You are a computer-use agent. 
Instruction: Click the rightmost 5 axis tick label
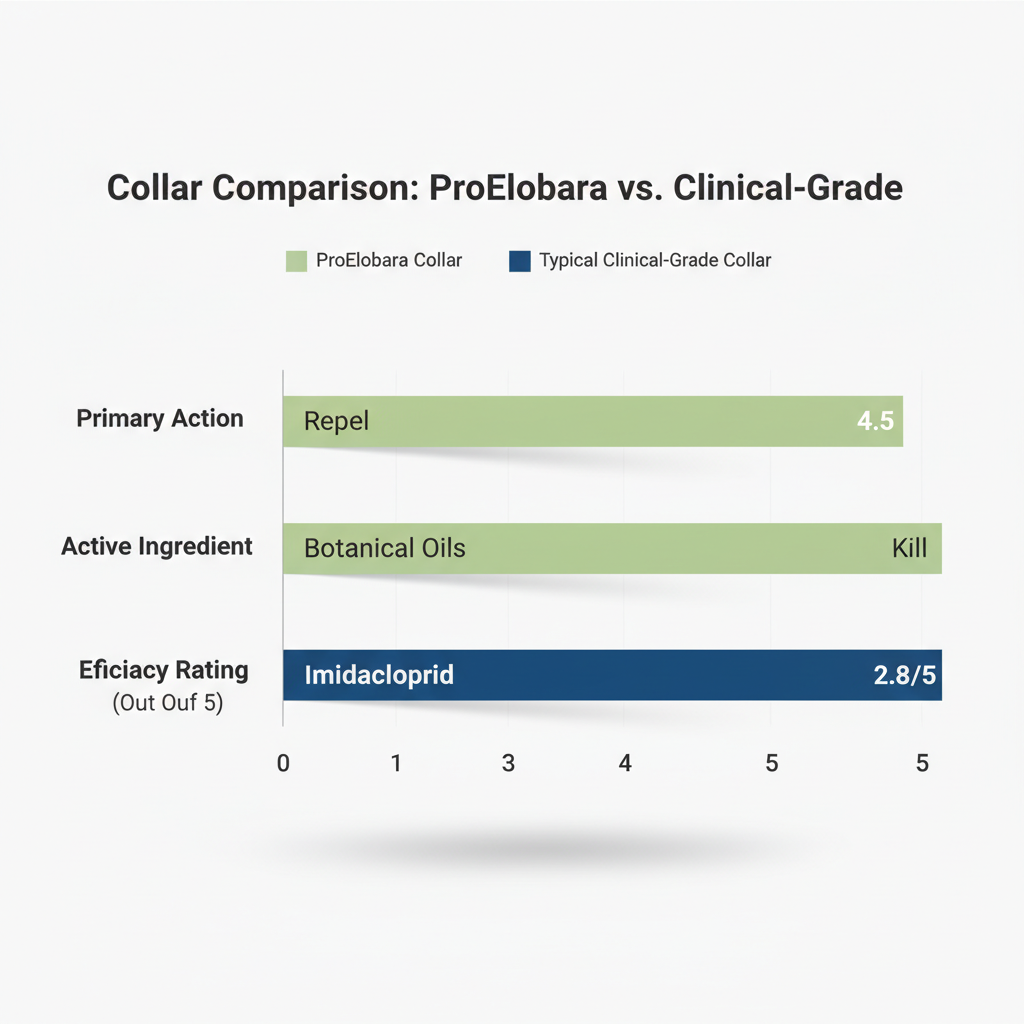click(922, 763)
